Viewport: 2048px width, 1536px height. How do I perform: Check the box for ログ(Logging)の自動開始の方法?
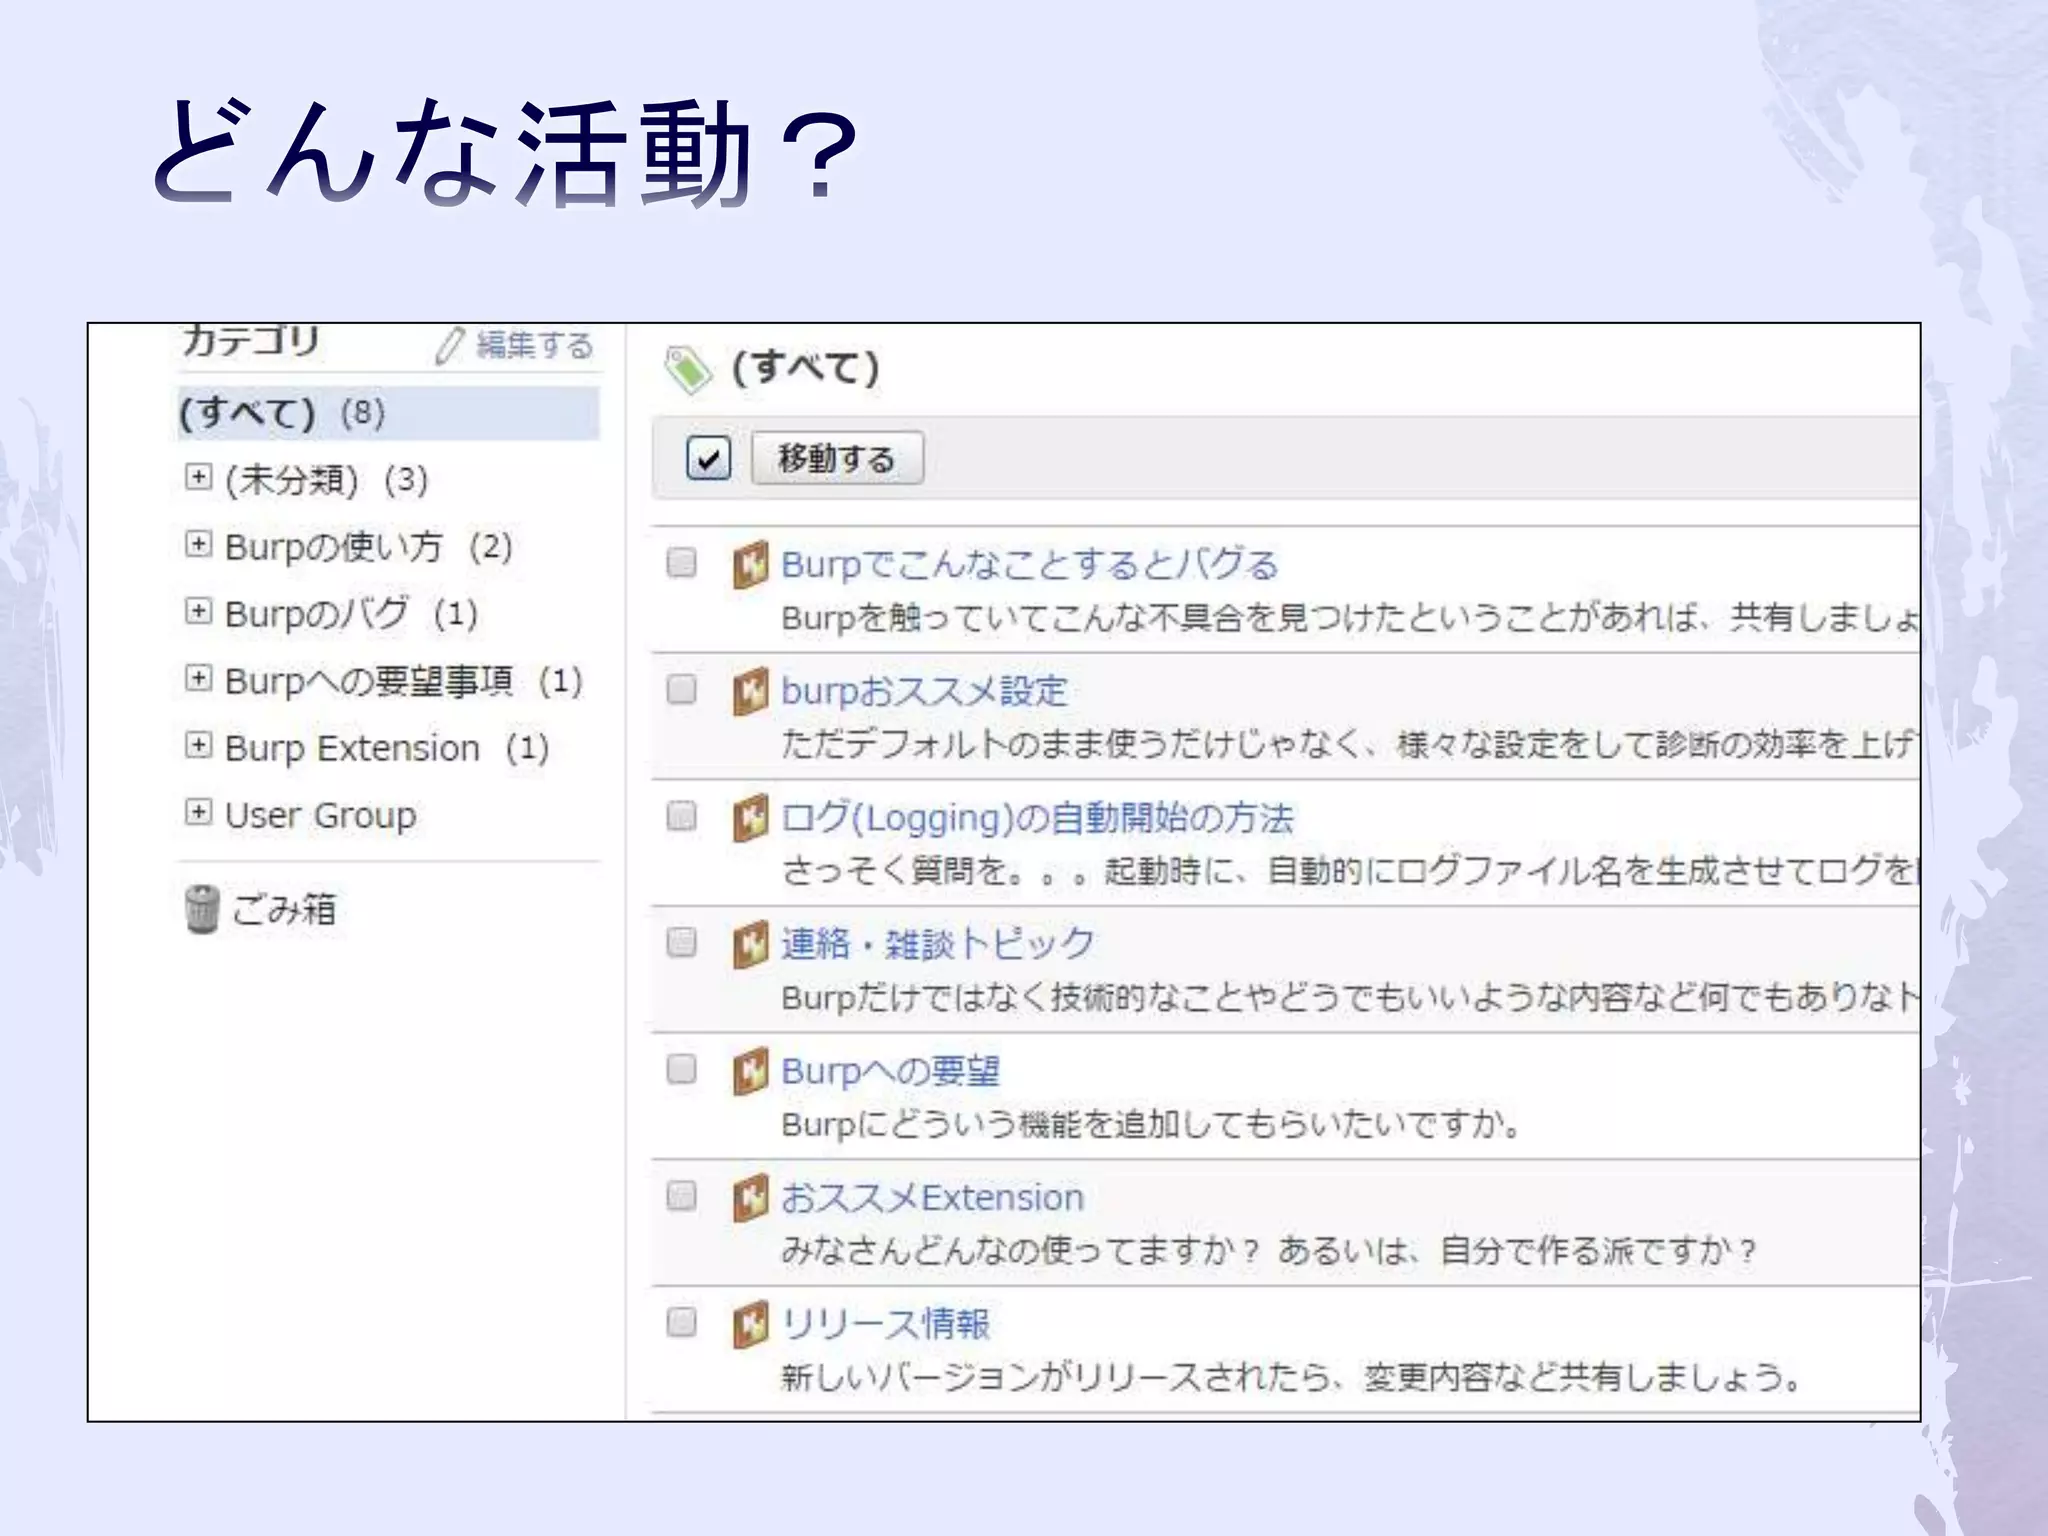pyautogui.click(x=681, y=816)
